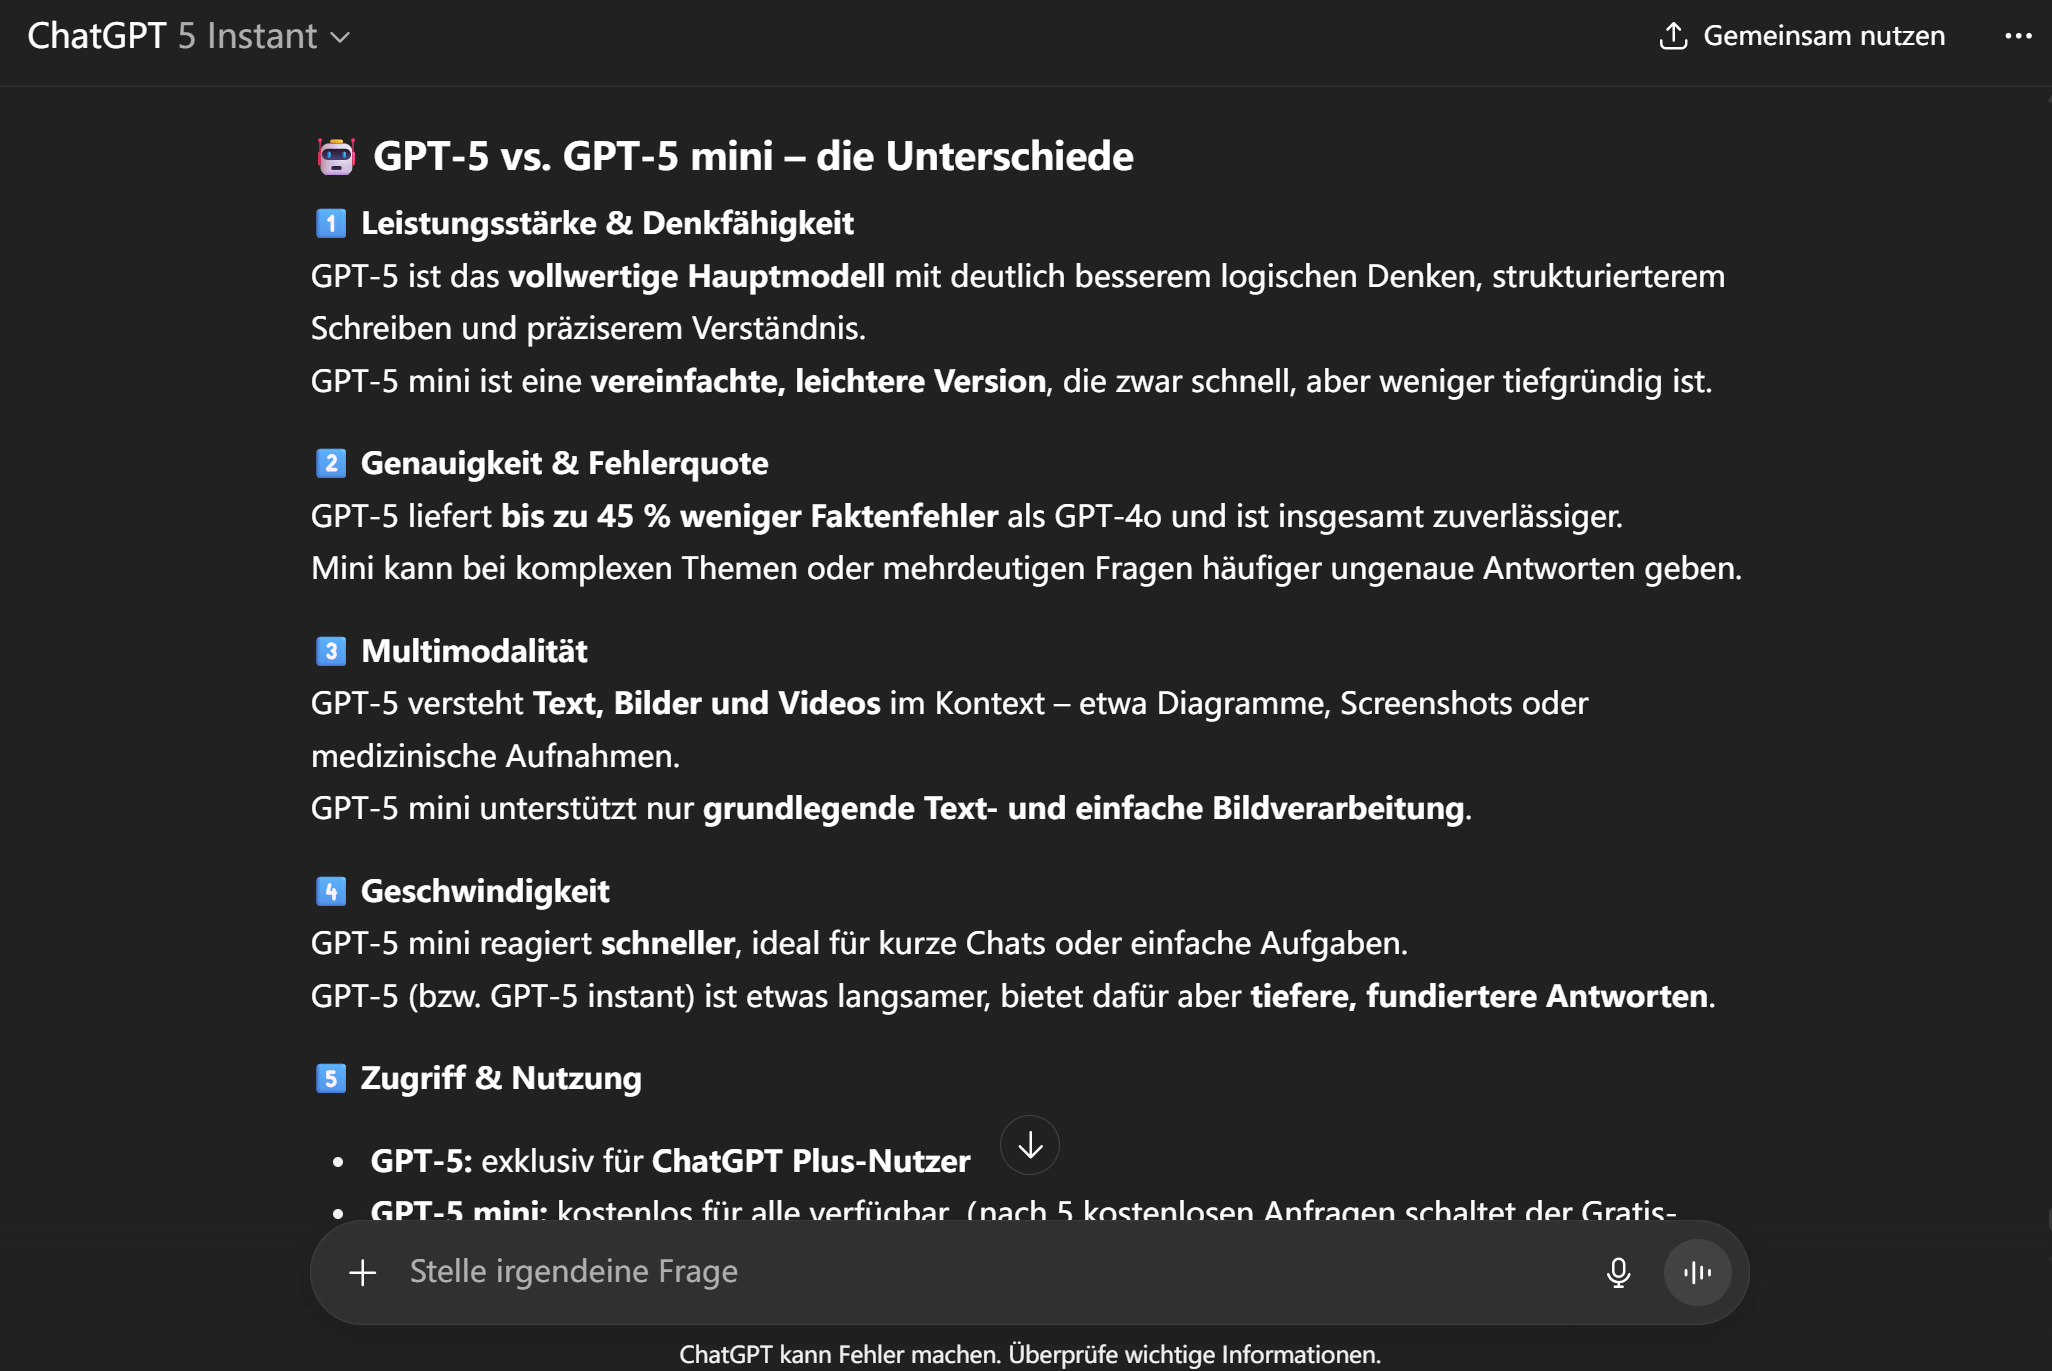The height and width of the screenshot is (1371, 2052).
Task: Open the three-dot more options menu
Action: coord(2018,36)
